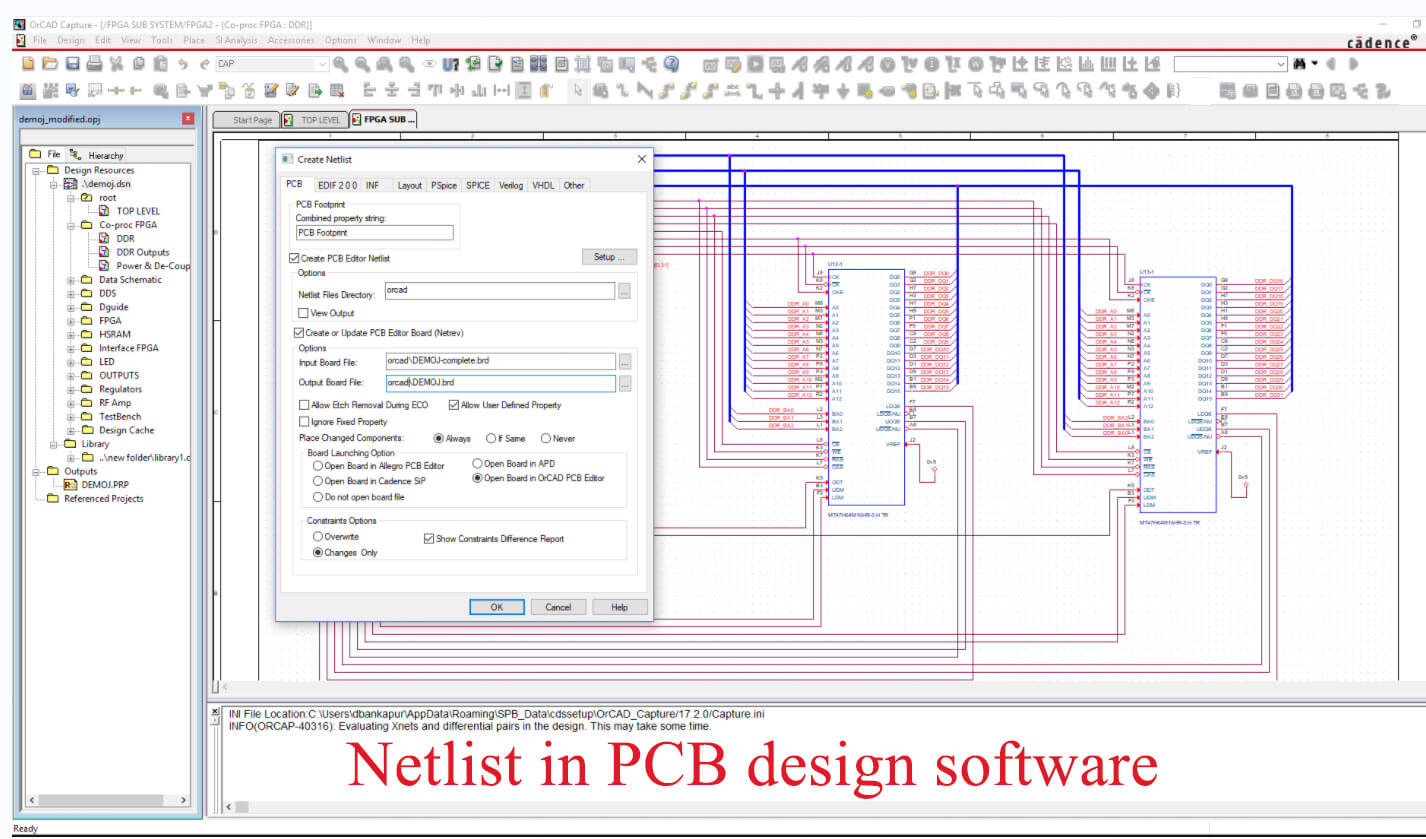The image size is (1426, 839).
Task: Click the place junction cross icon
Action: tap(778, 90)
